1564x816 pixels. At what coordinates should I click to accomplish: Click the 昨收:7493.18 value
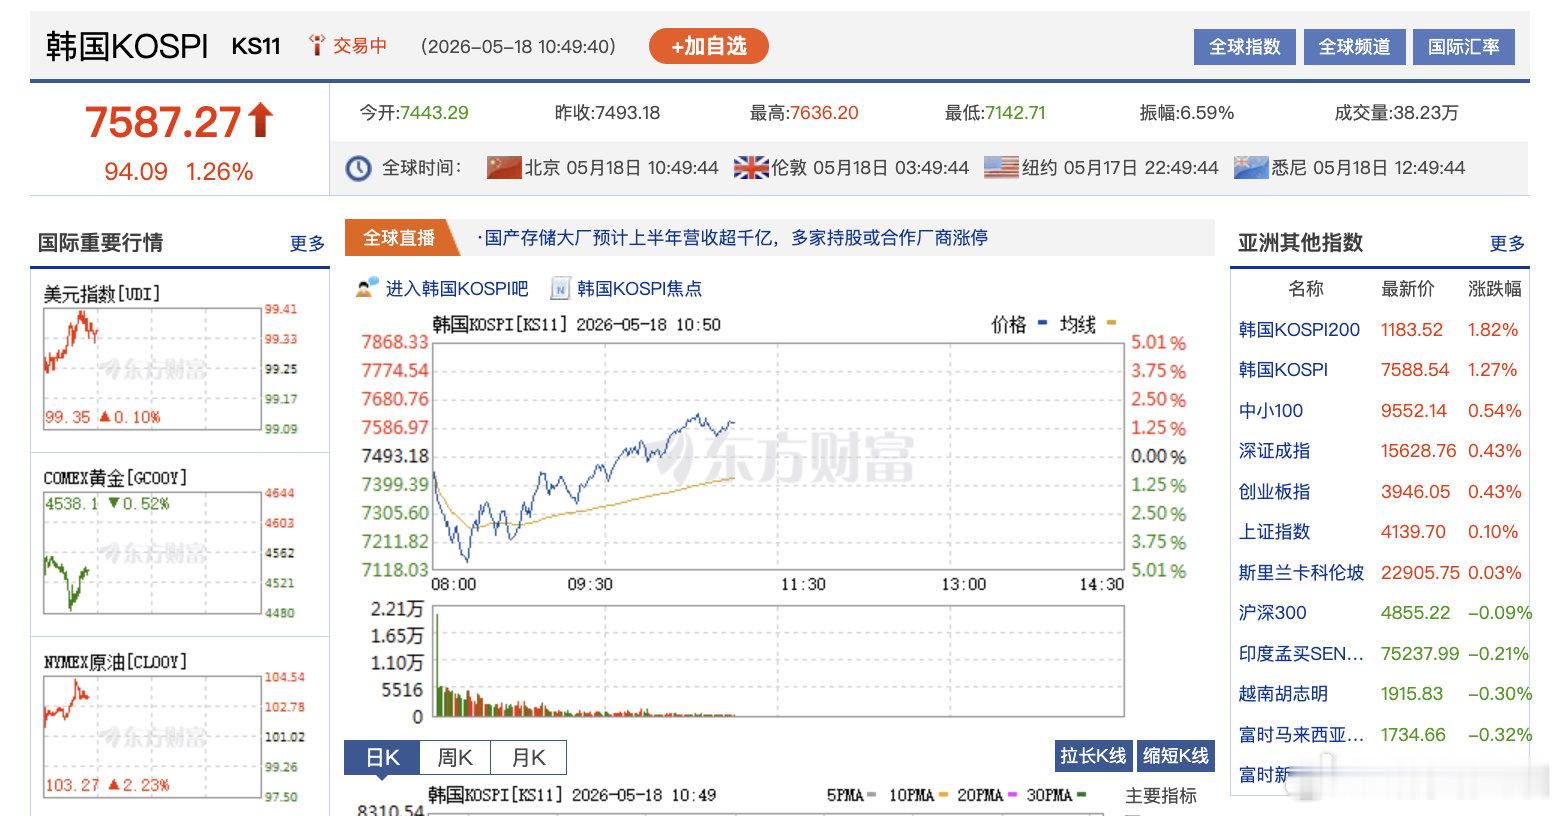(607, 113)
